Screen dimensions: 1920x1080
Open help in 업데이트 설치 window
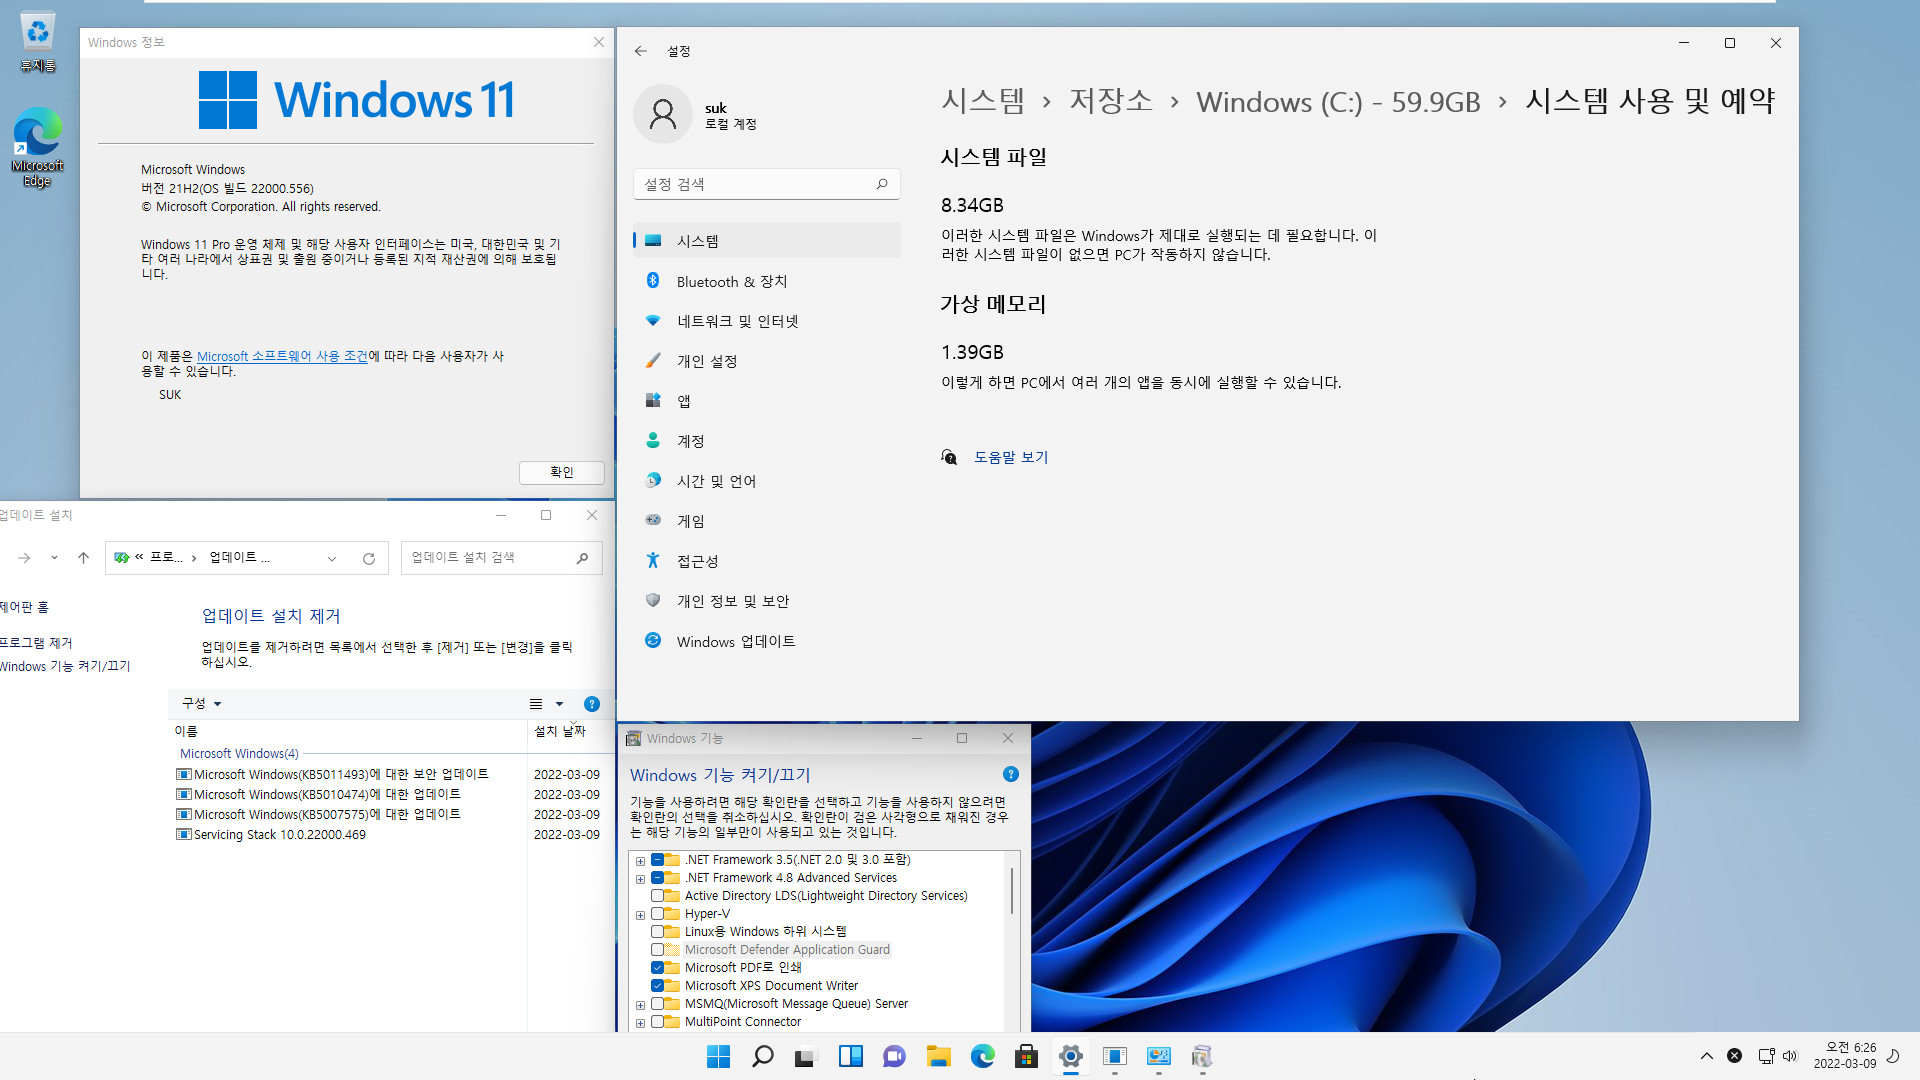(x=592, y=704)
